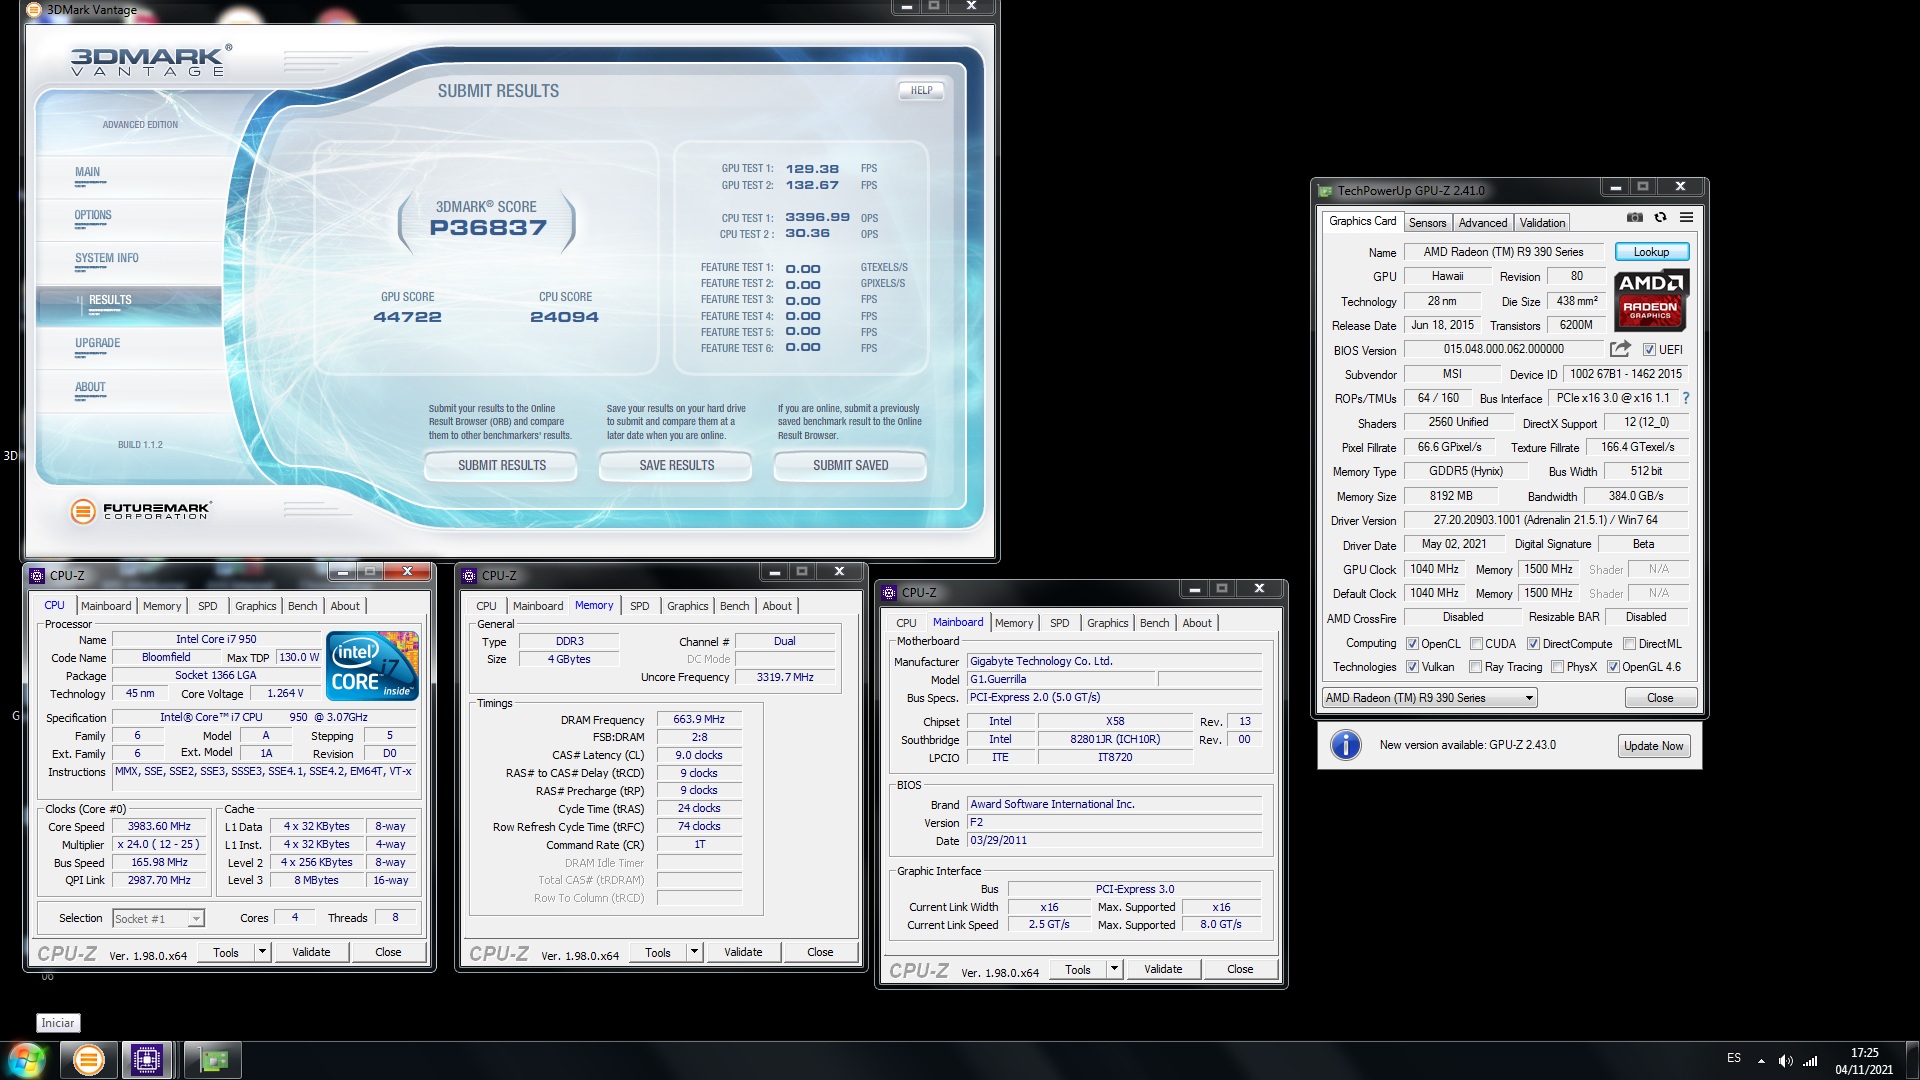This screenshot has width=1920, height=1080.
Task: Click the Lookup button in GPU-Z
Action: [x=1651, y=252]
